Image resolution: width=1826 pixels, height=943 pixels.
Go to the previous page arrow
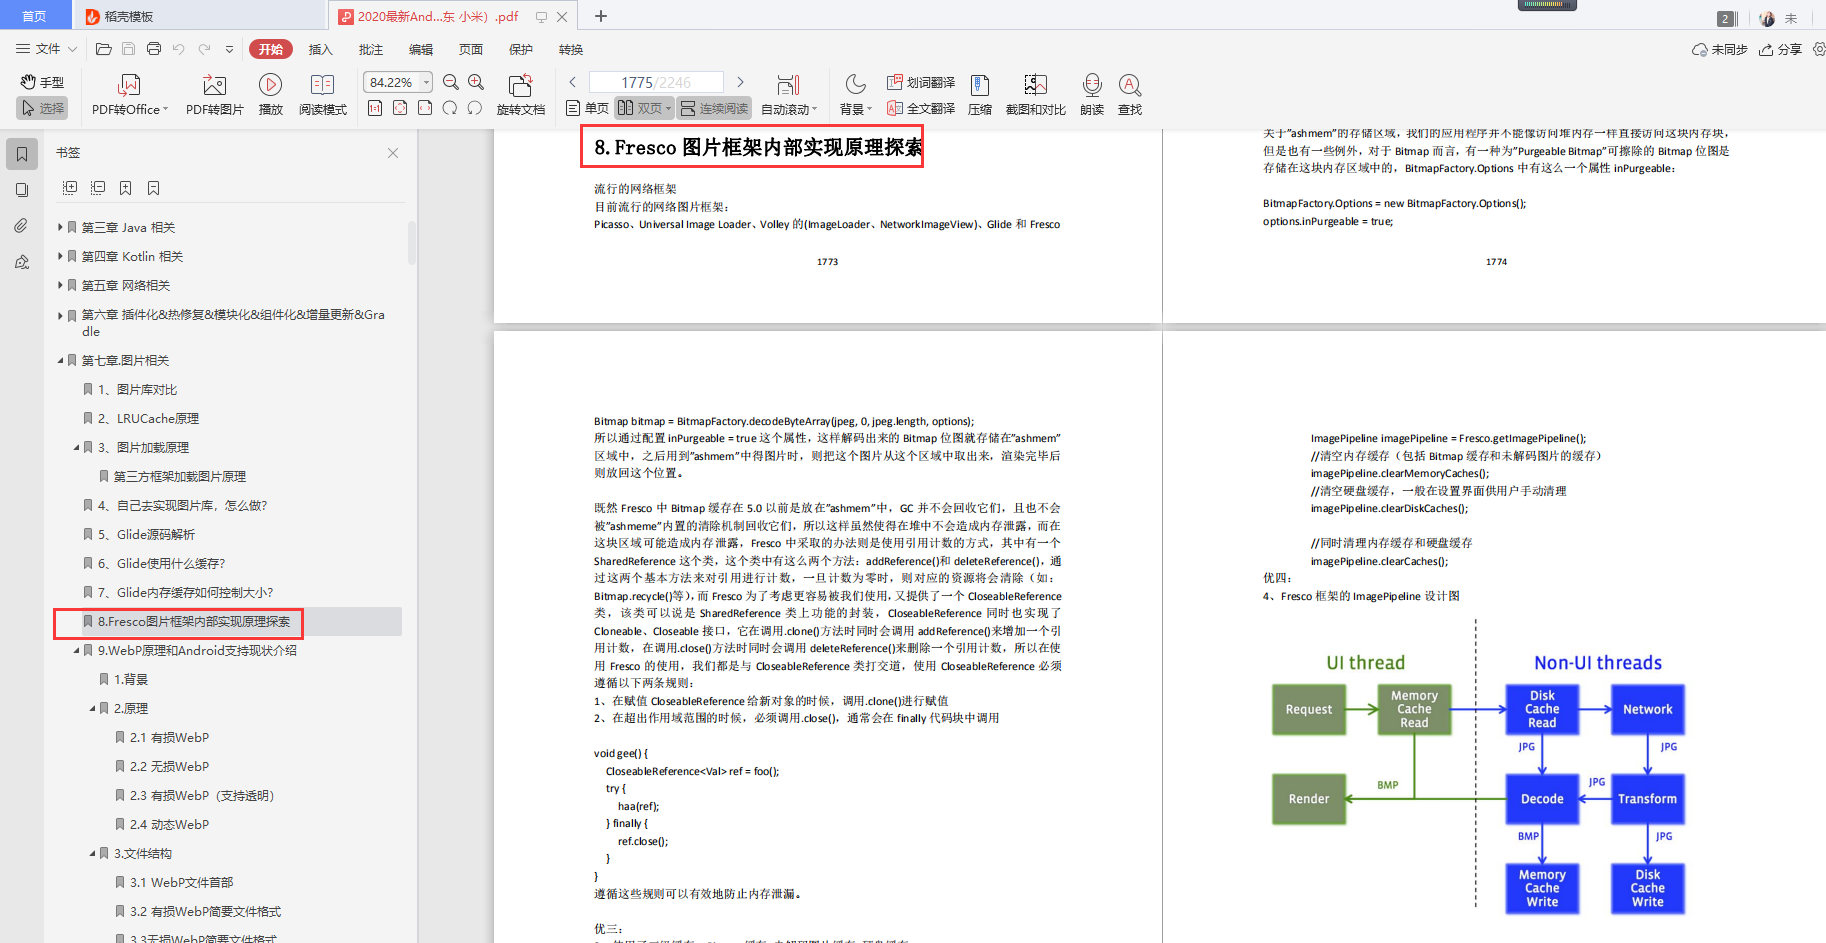pyautogui.click(x=573, y=82)
